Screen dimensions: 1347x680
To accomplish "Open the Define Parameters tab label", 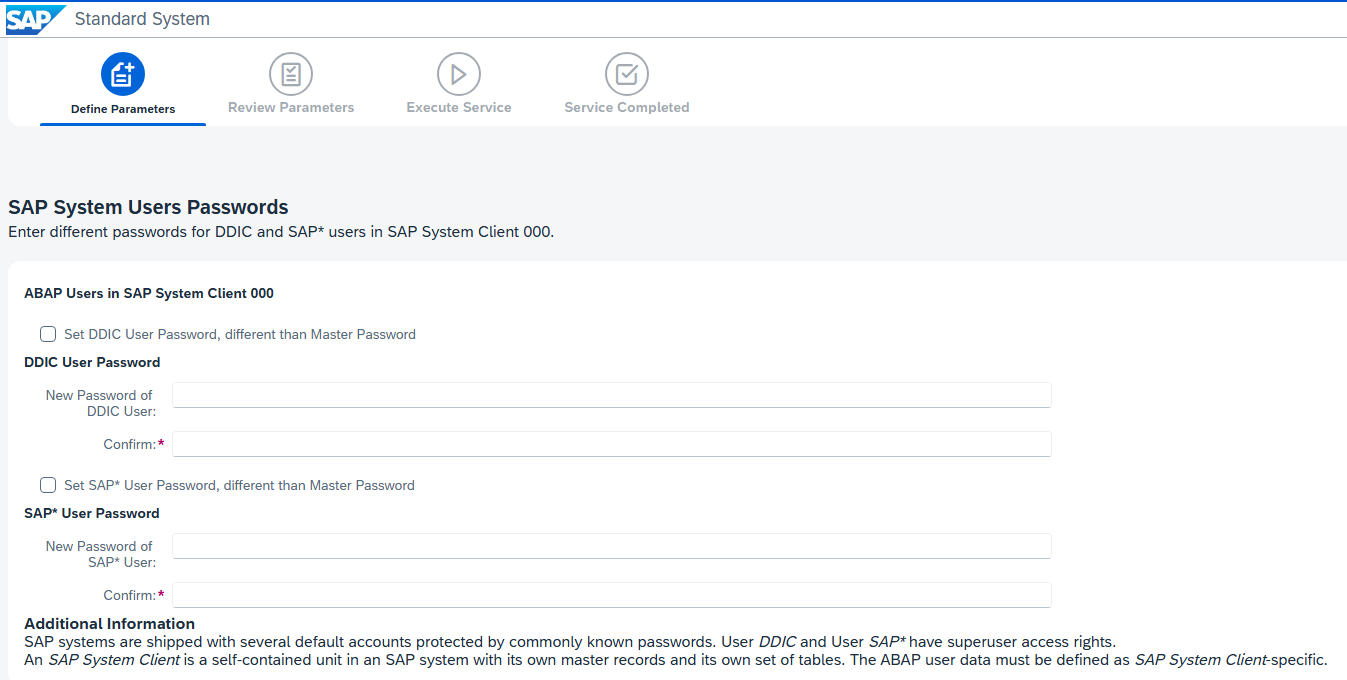I will pos(123,109).
